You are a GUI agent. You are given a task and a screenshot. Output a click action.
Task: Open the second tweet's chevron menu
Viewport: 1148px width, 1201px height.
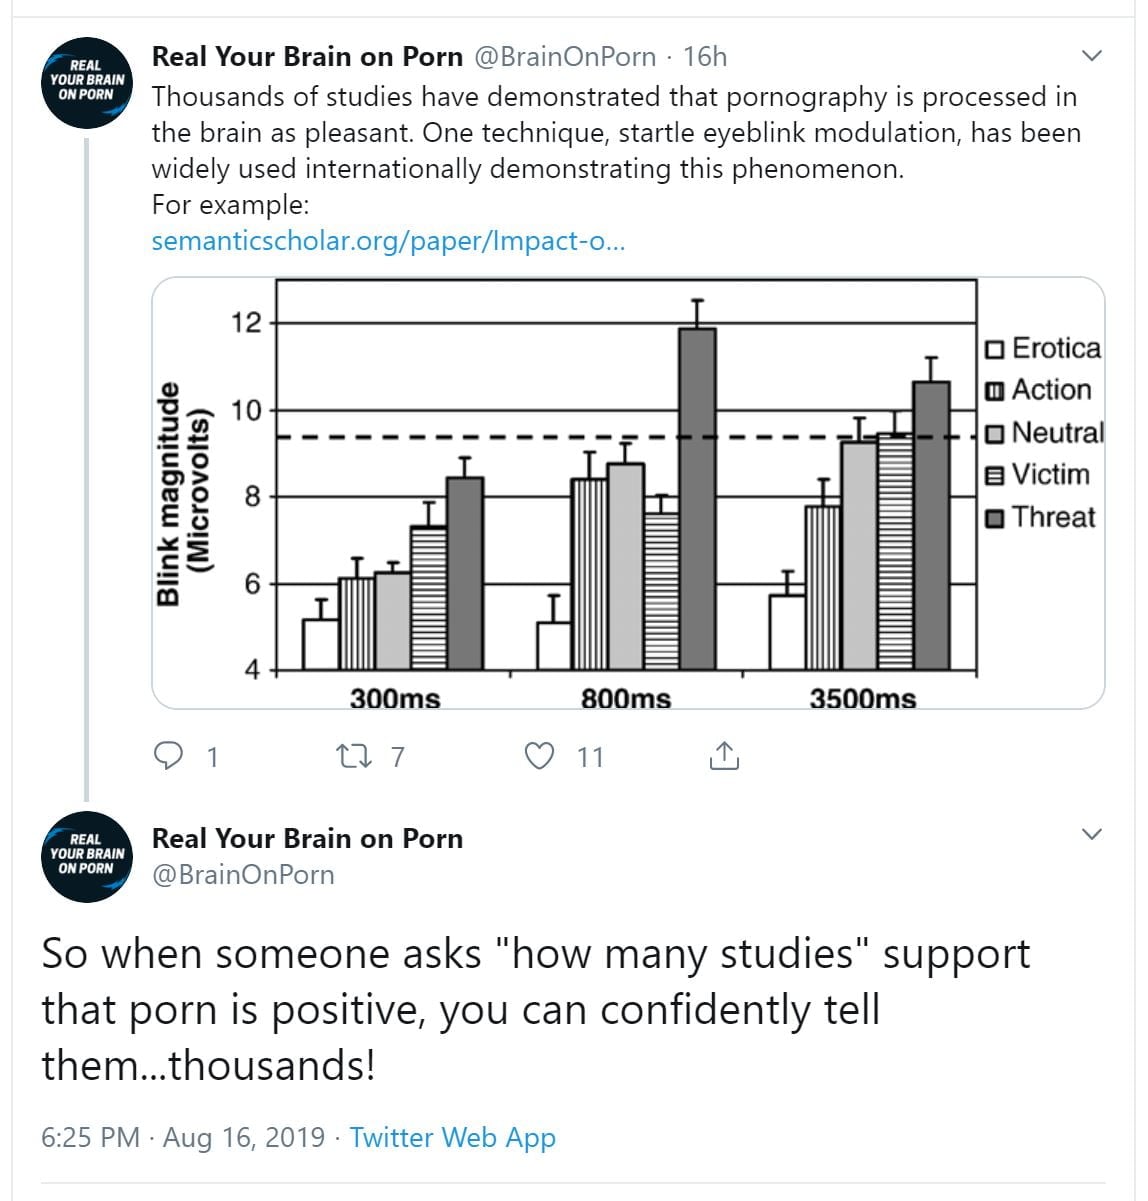click(x=1092, y=834)
